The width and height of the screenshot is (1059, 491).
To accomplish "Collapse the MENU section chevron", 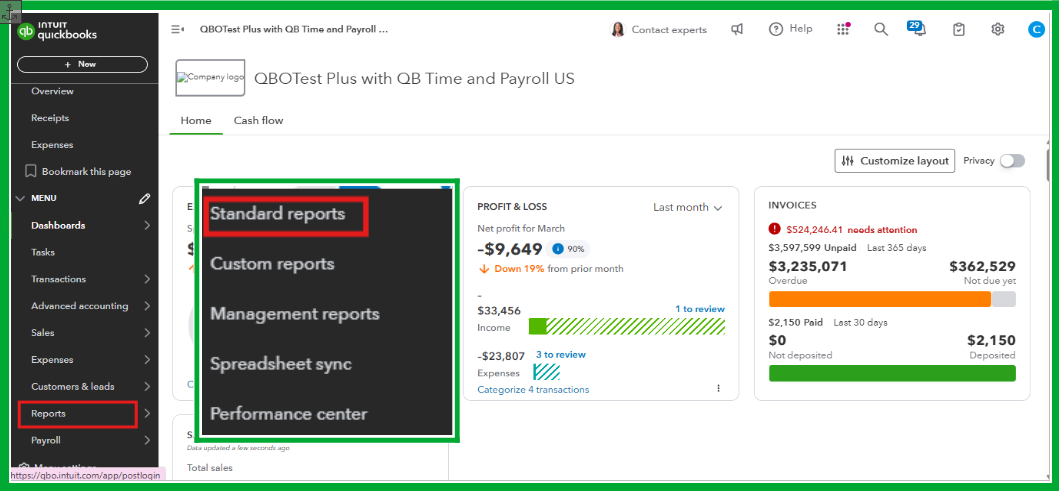I will [x=20, y=199].
